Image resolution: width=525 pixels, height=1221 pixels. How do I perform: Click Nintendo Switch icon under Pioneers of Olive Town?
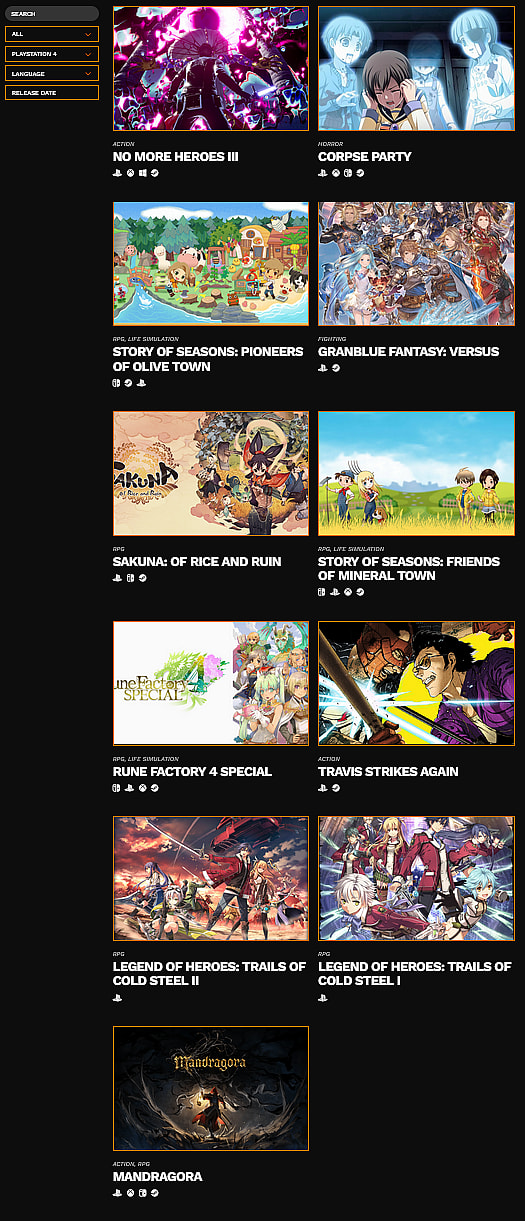point(117,382)
